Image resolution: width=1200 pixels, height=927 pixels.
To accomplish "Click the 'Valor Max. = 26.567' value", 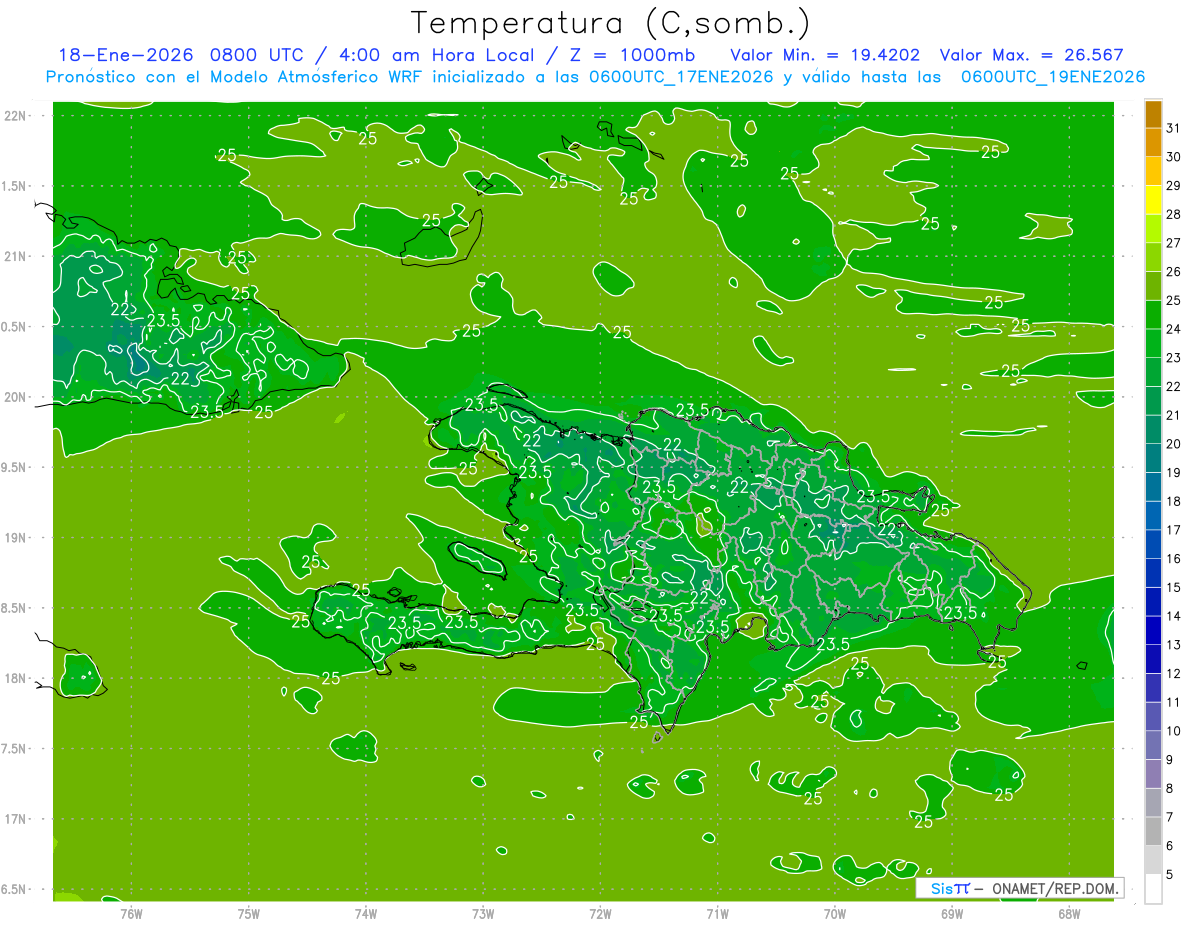I will click(x=1031, y=55).
